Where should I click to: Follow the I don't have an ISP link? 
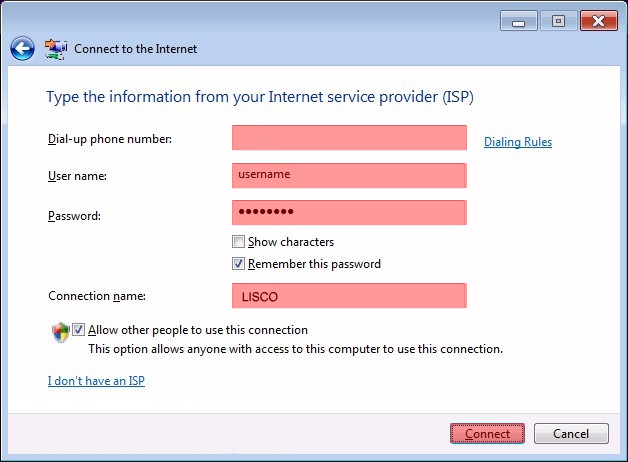coord(96,381)
